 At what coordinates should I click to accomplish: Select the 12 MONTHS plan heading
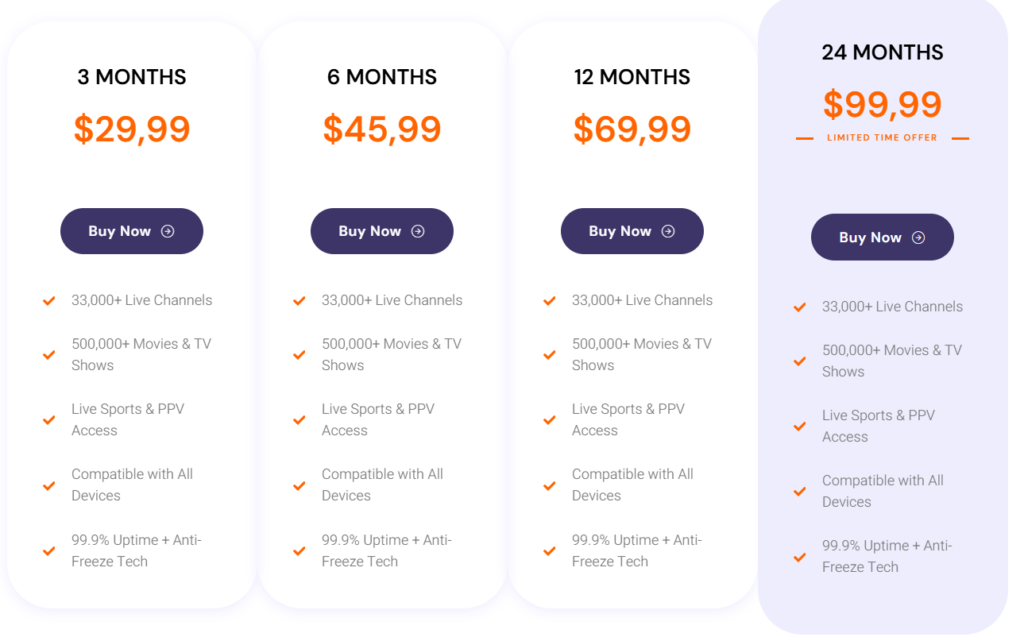[x=632, y=76]
